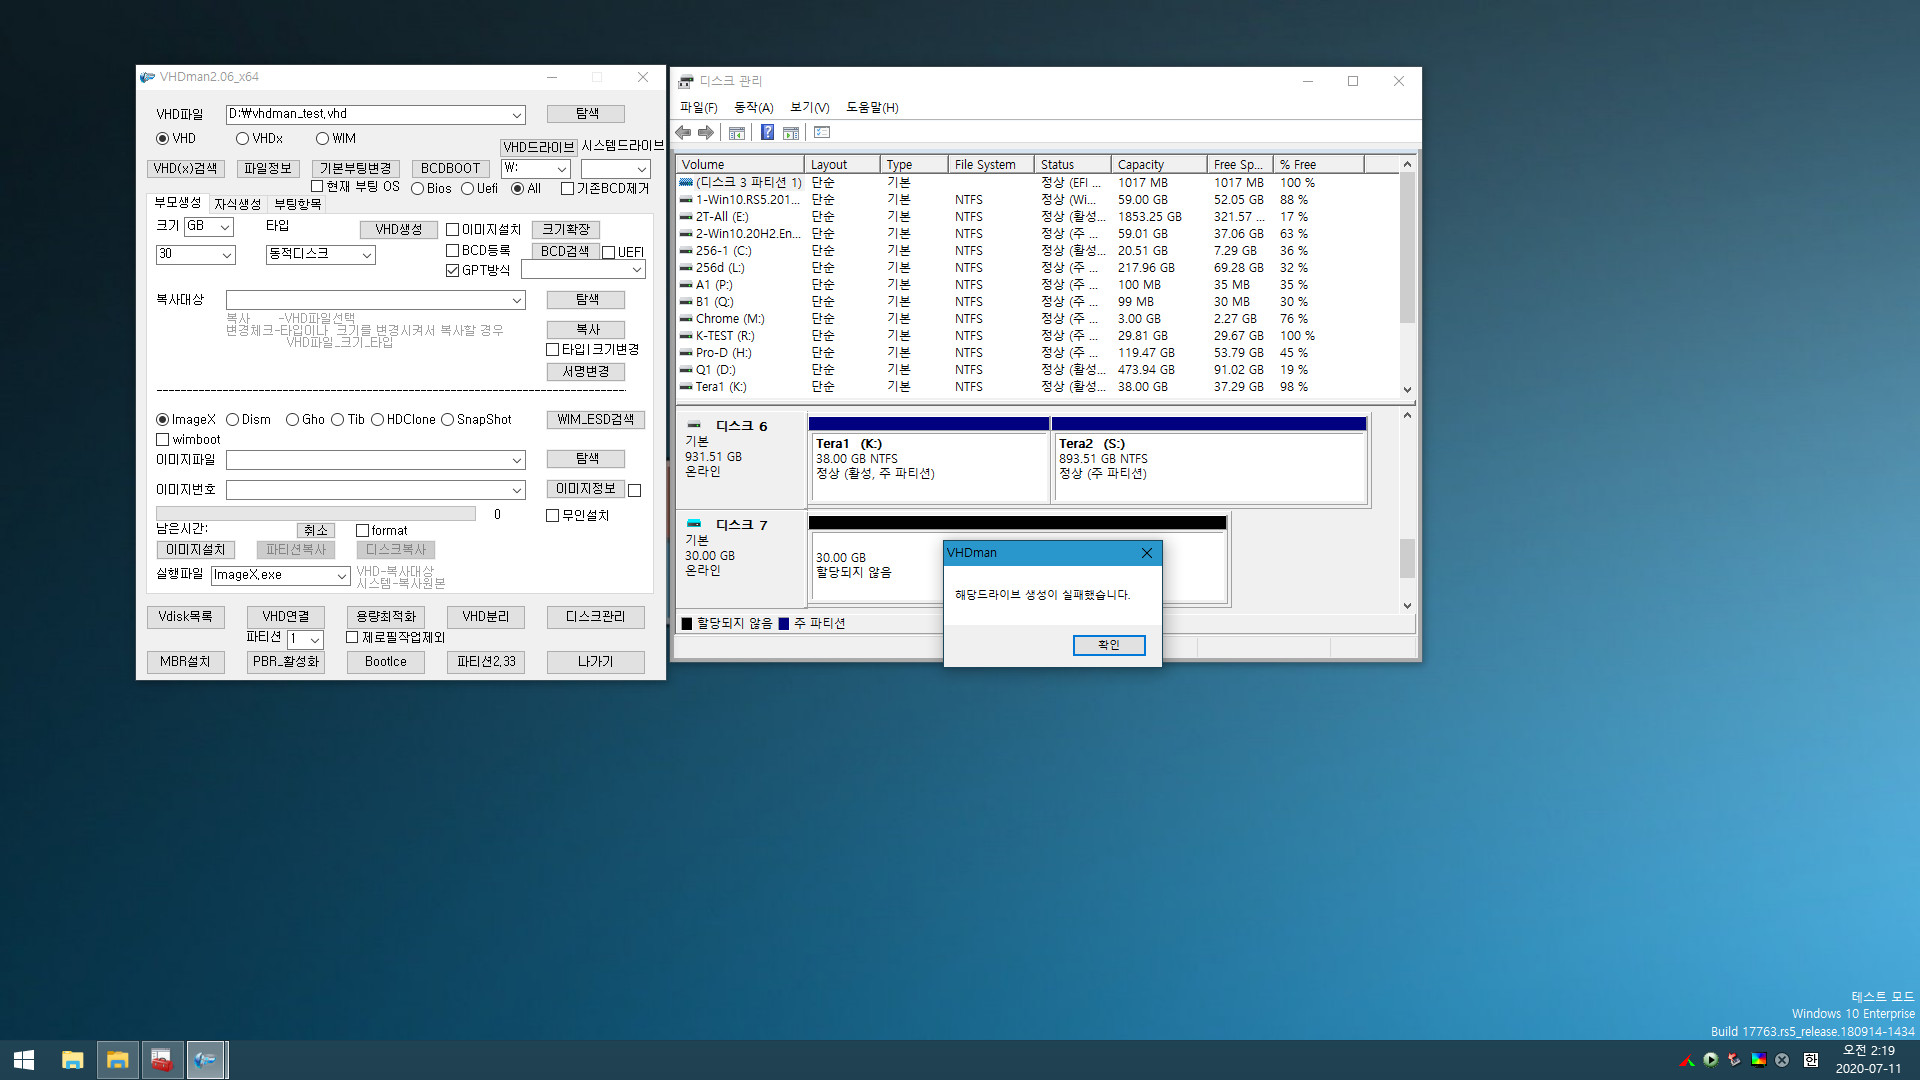
Task: Enable the 이미지설치 checkbox
Action: point(452,230)
